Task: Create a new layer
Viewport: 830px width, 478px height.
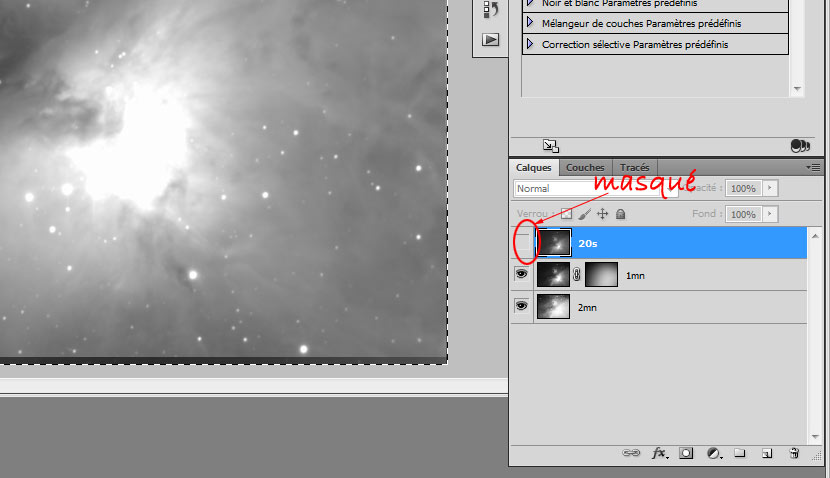Action: 766,453
